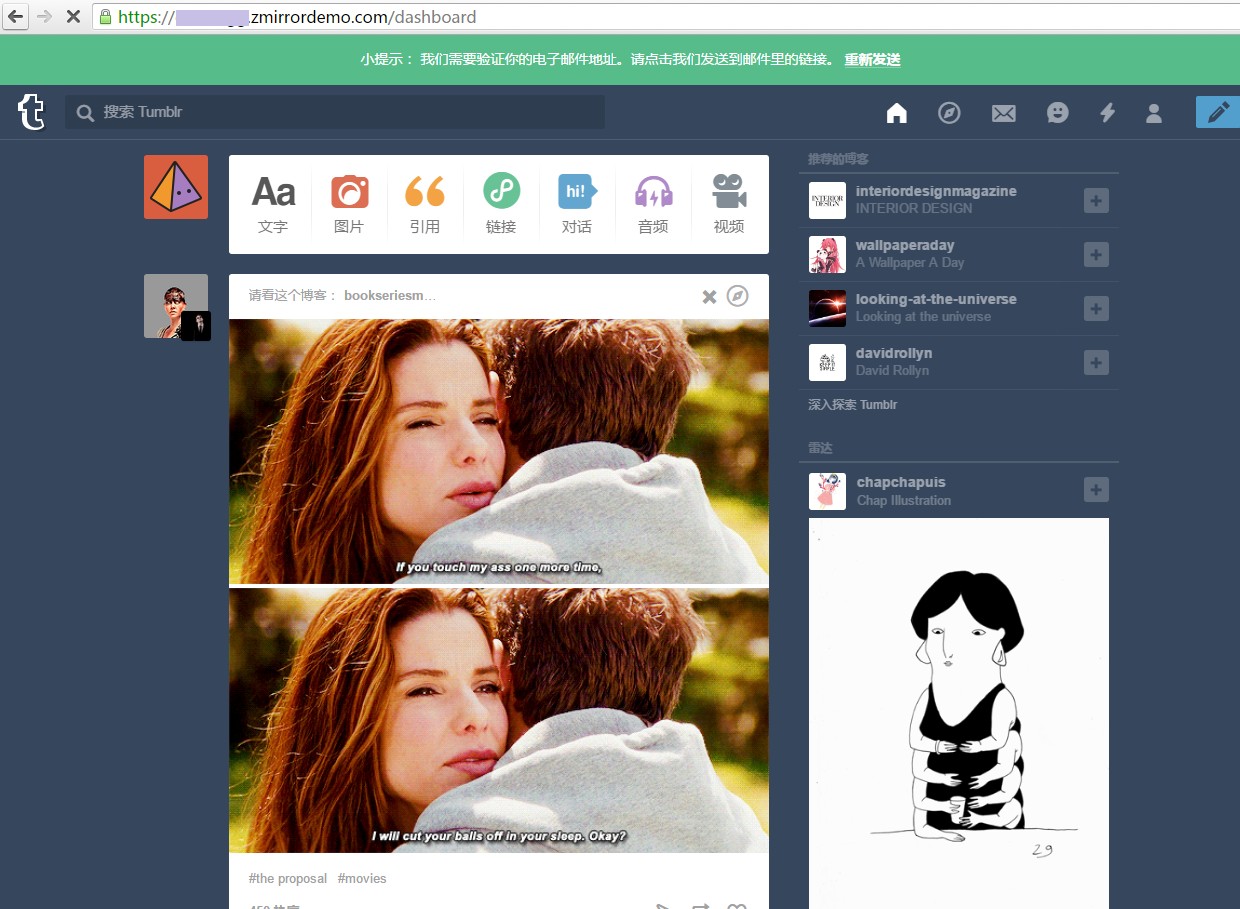Viewport: 1240px width, 909px height.
Task: Open the chapchapuis illustration in radar
Action: tap(959, 713)
